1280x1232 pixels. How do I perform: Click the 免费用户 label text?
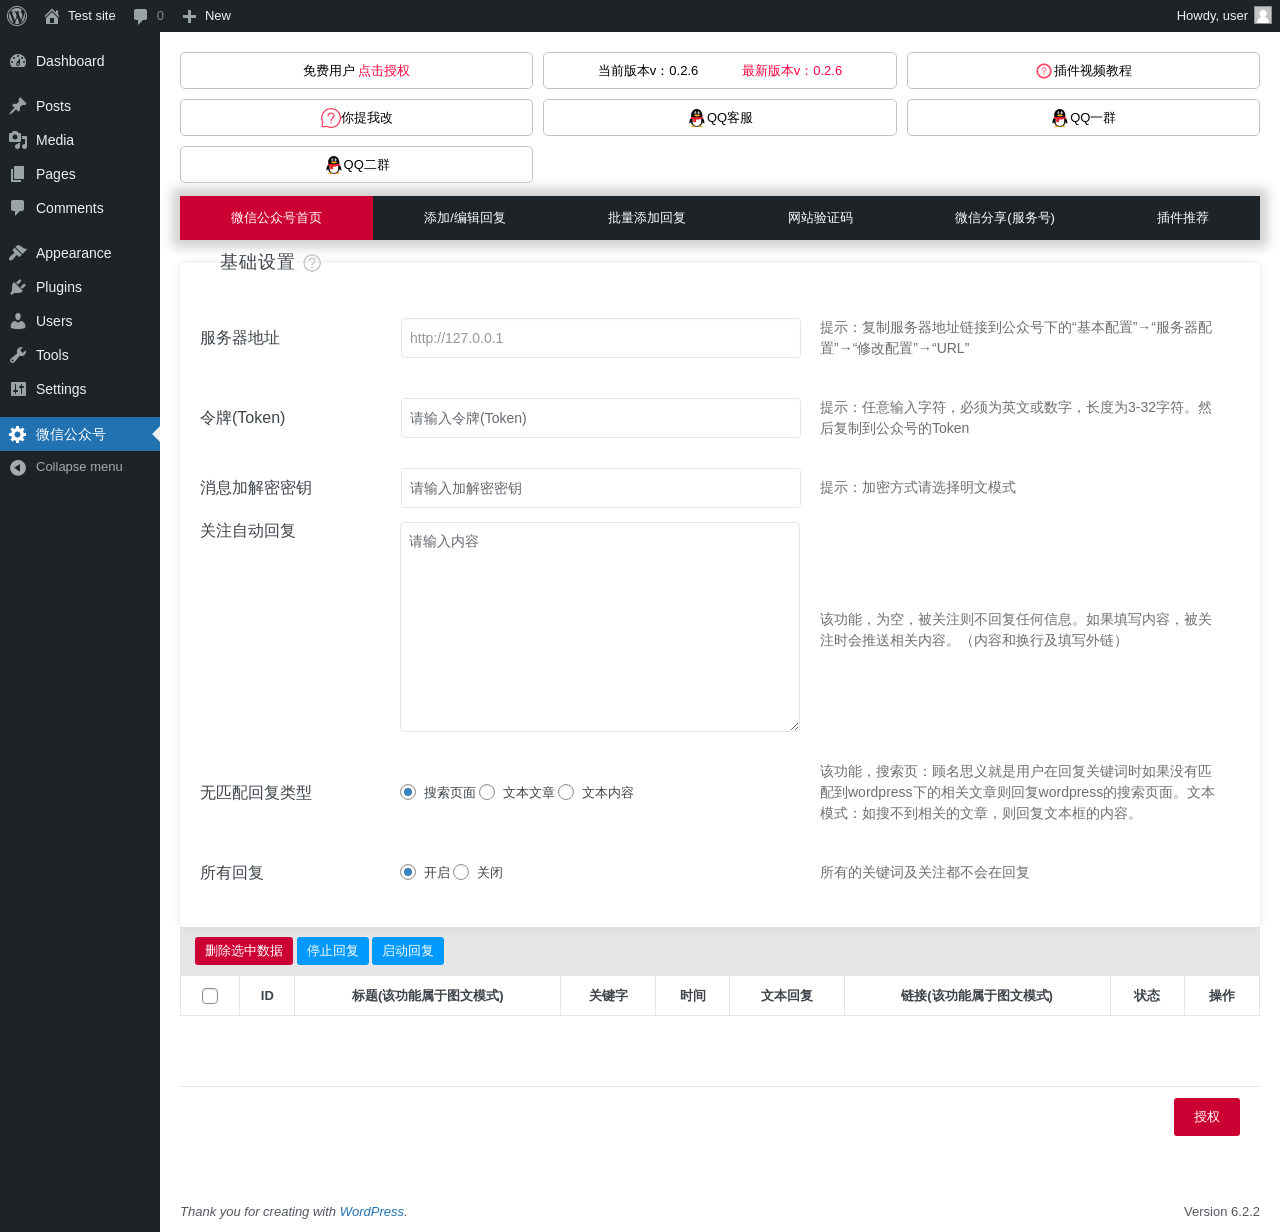(x=329, y=71)
